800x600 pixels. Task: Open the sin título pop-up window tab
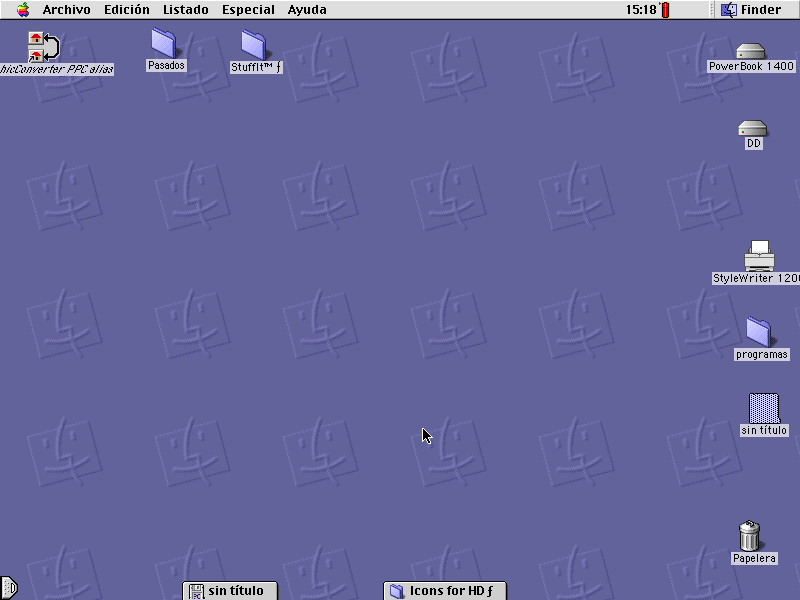(230, 591)
